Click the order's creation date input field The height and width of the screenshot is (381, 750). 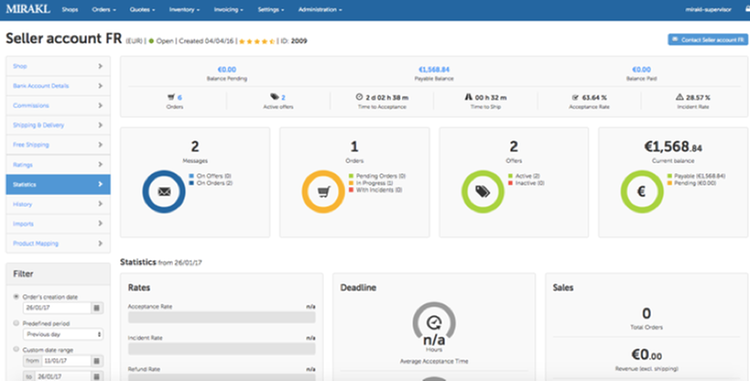(57, 308)
